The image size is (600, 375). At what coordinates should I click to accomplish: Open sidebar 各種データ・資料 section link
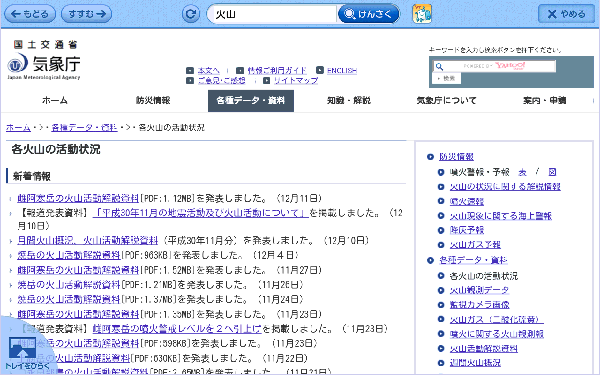[x=473, y=260]
